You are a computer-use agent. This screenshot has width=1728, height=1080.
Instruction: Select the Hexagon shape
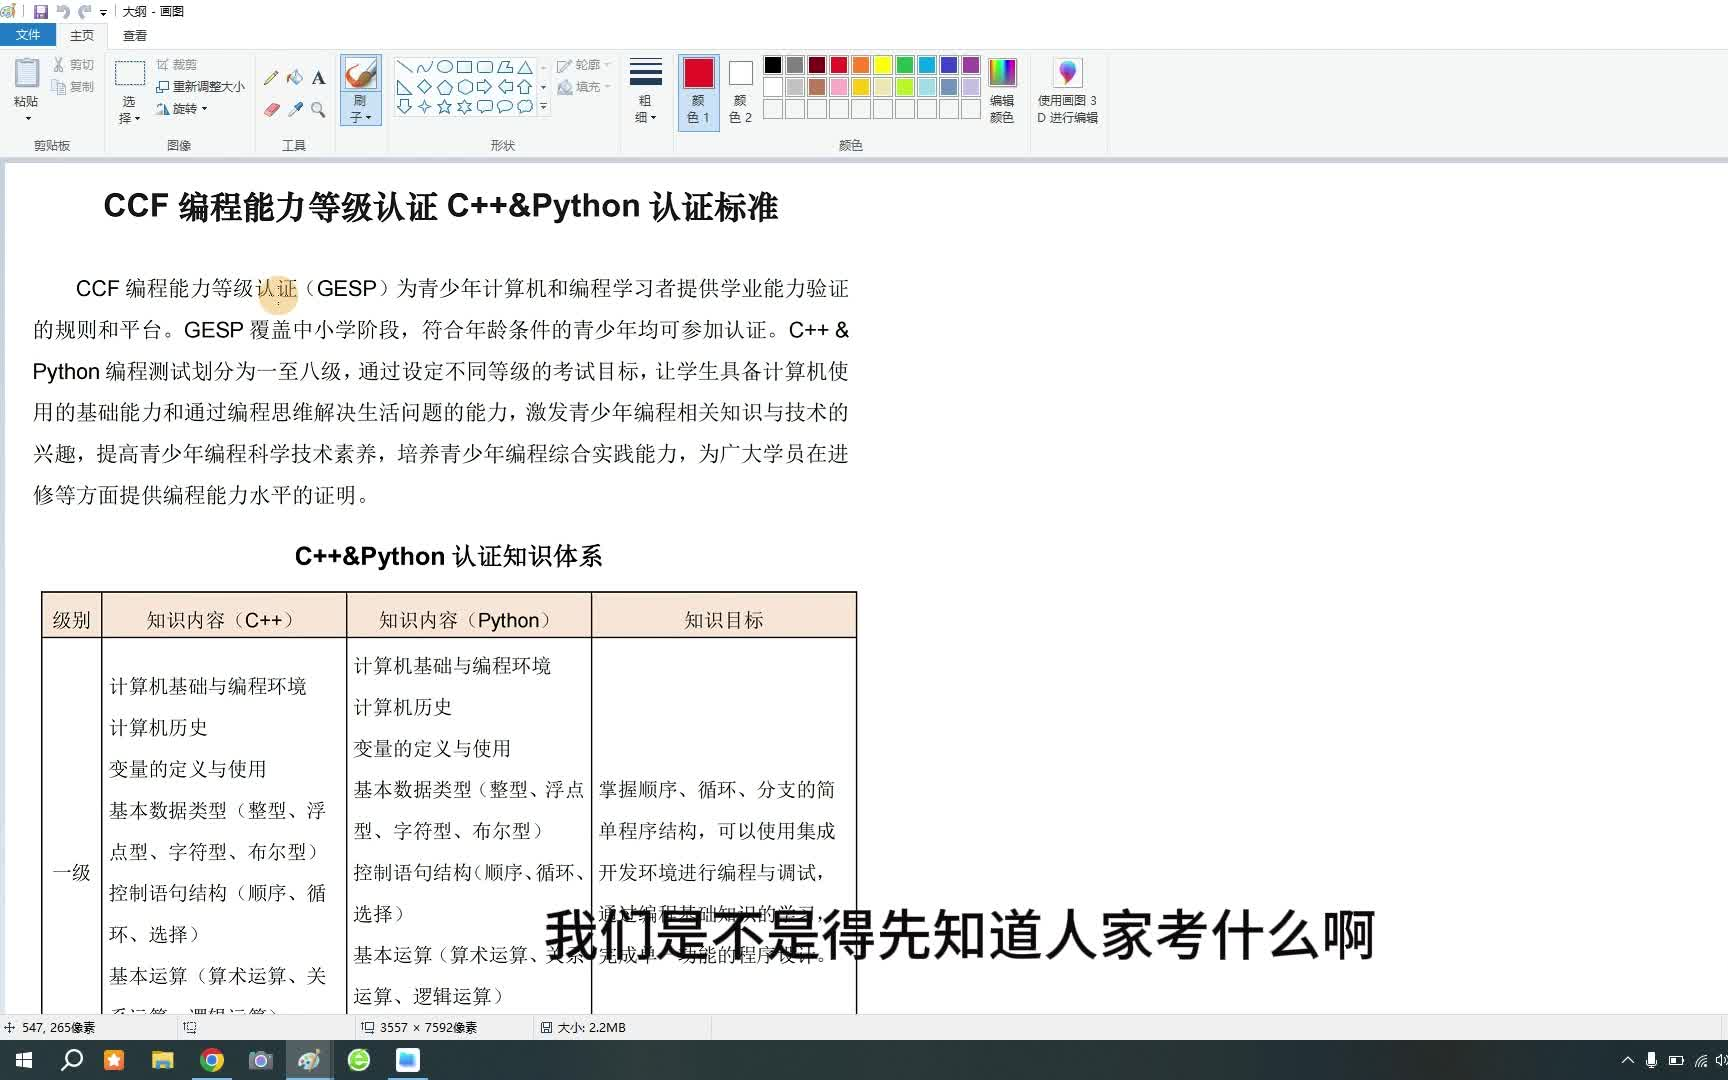pos(464,87)
